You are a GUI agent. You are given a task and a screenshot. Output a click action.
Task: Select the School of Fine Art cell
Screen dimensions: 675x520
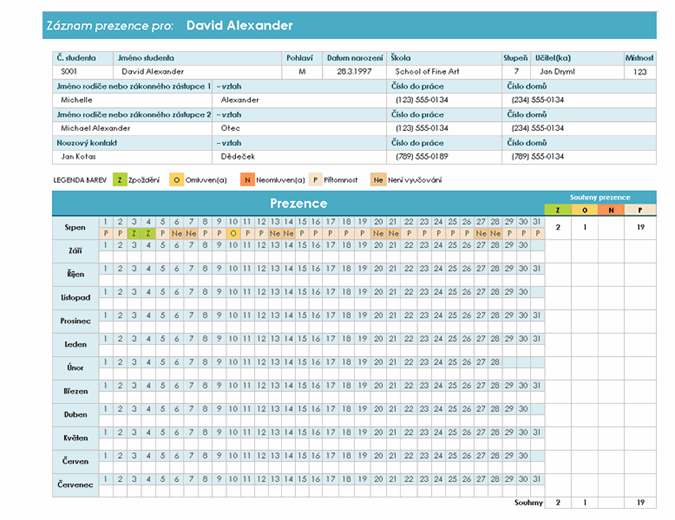pos(422,72)
